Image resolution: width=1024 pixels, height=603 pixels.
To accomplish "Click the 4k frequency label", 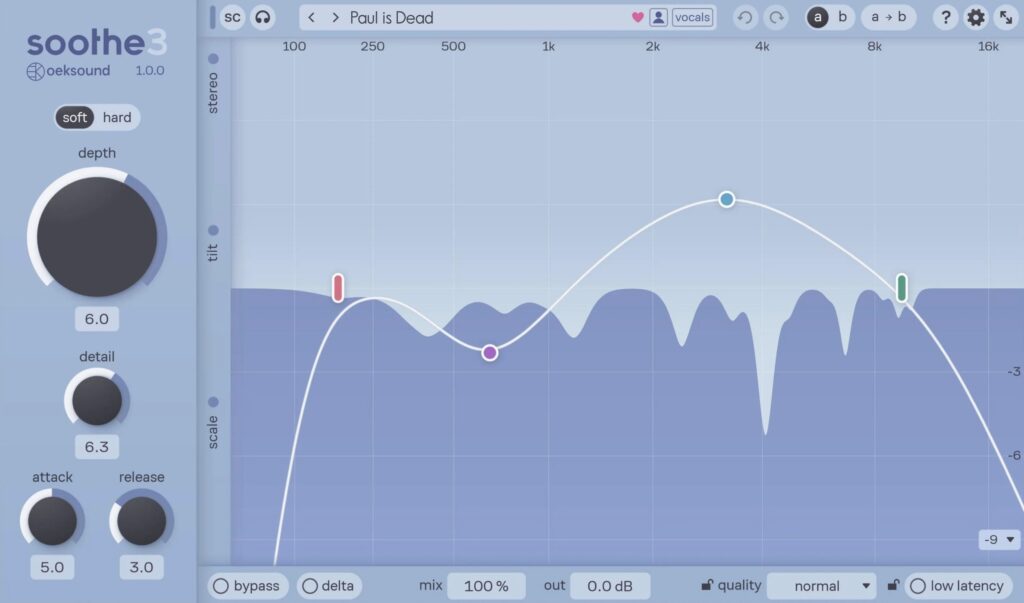I will pyautogui.click(x=761, y=46).
